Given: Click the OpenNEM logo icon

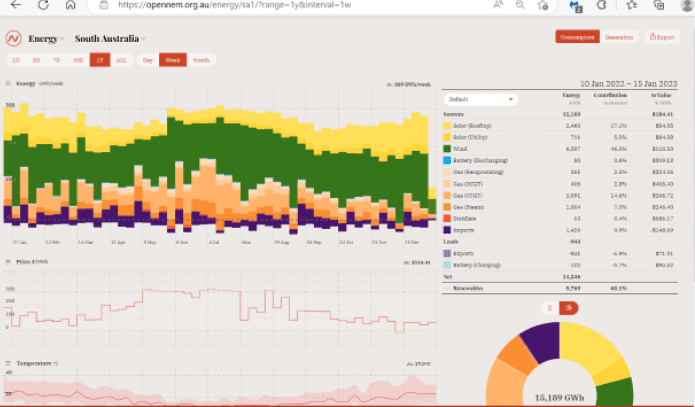Looking at the screenshot, I should tap(14, 39).
